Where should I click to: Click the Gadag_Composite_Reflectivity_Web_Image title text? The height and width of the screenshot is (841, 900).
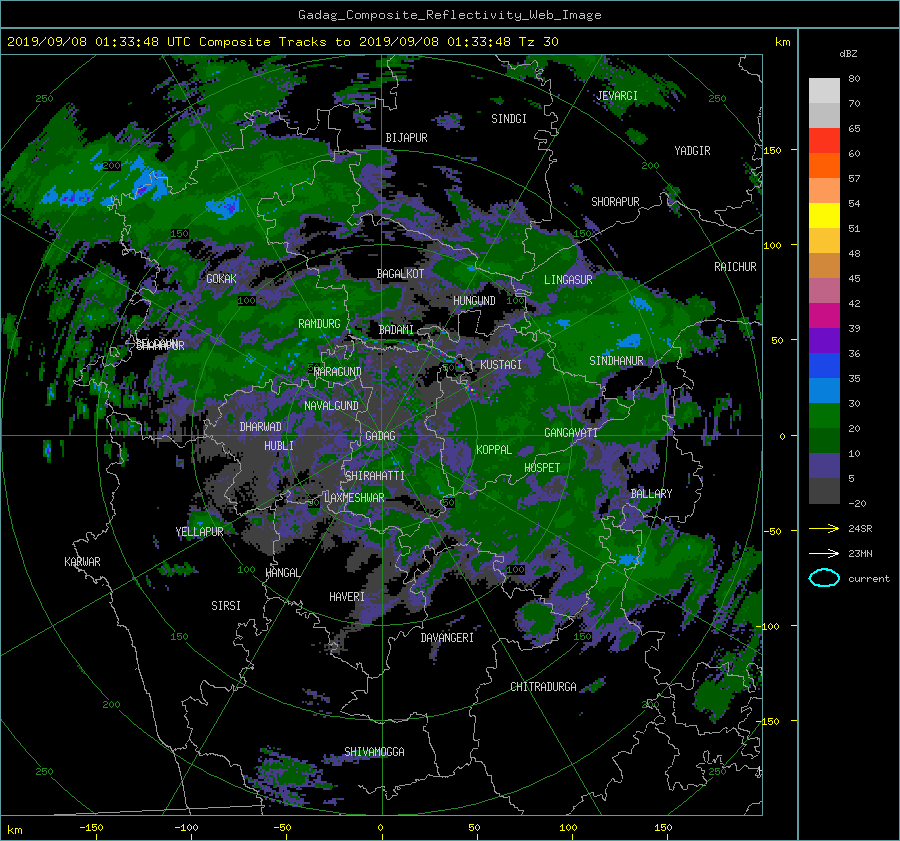pos(449,15)
